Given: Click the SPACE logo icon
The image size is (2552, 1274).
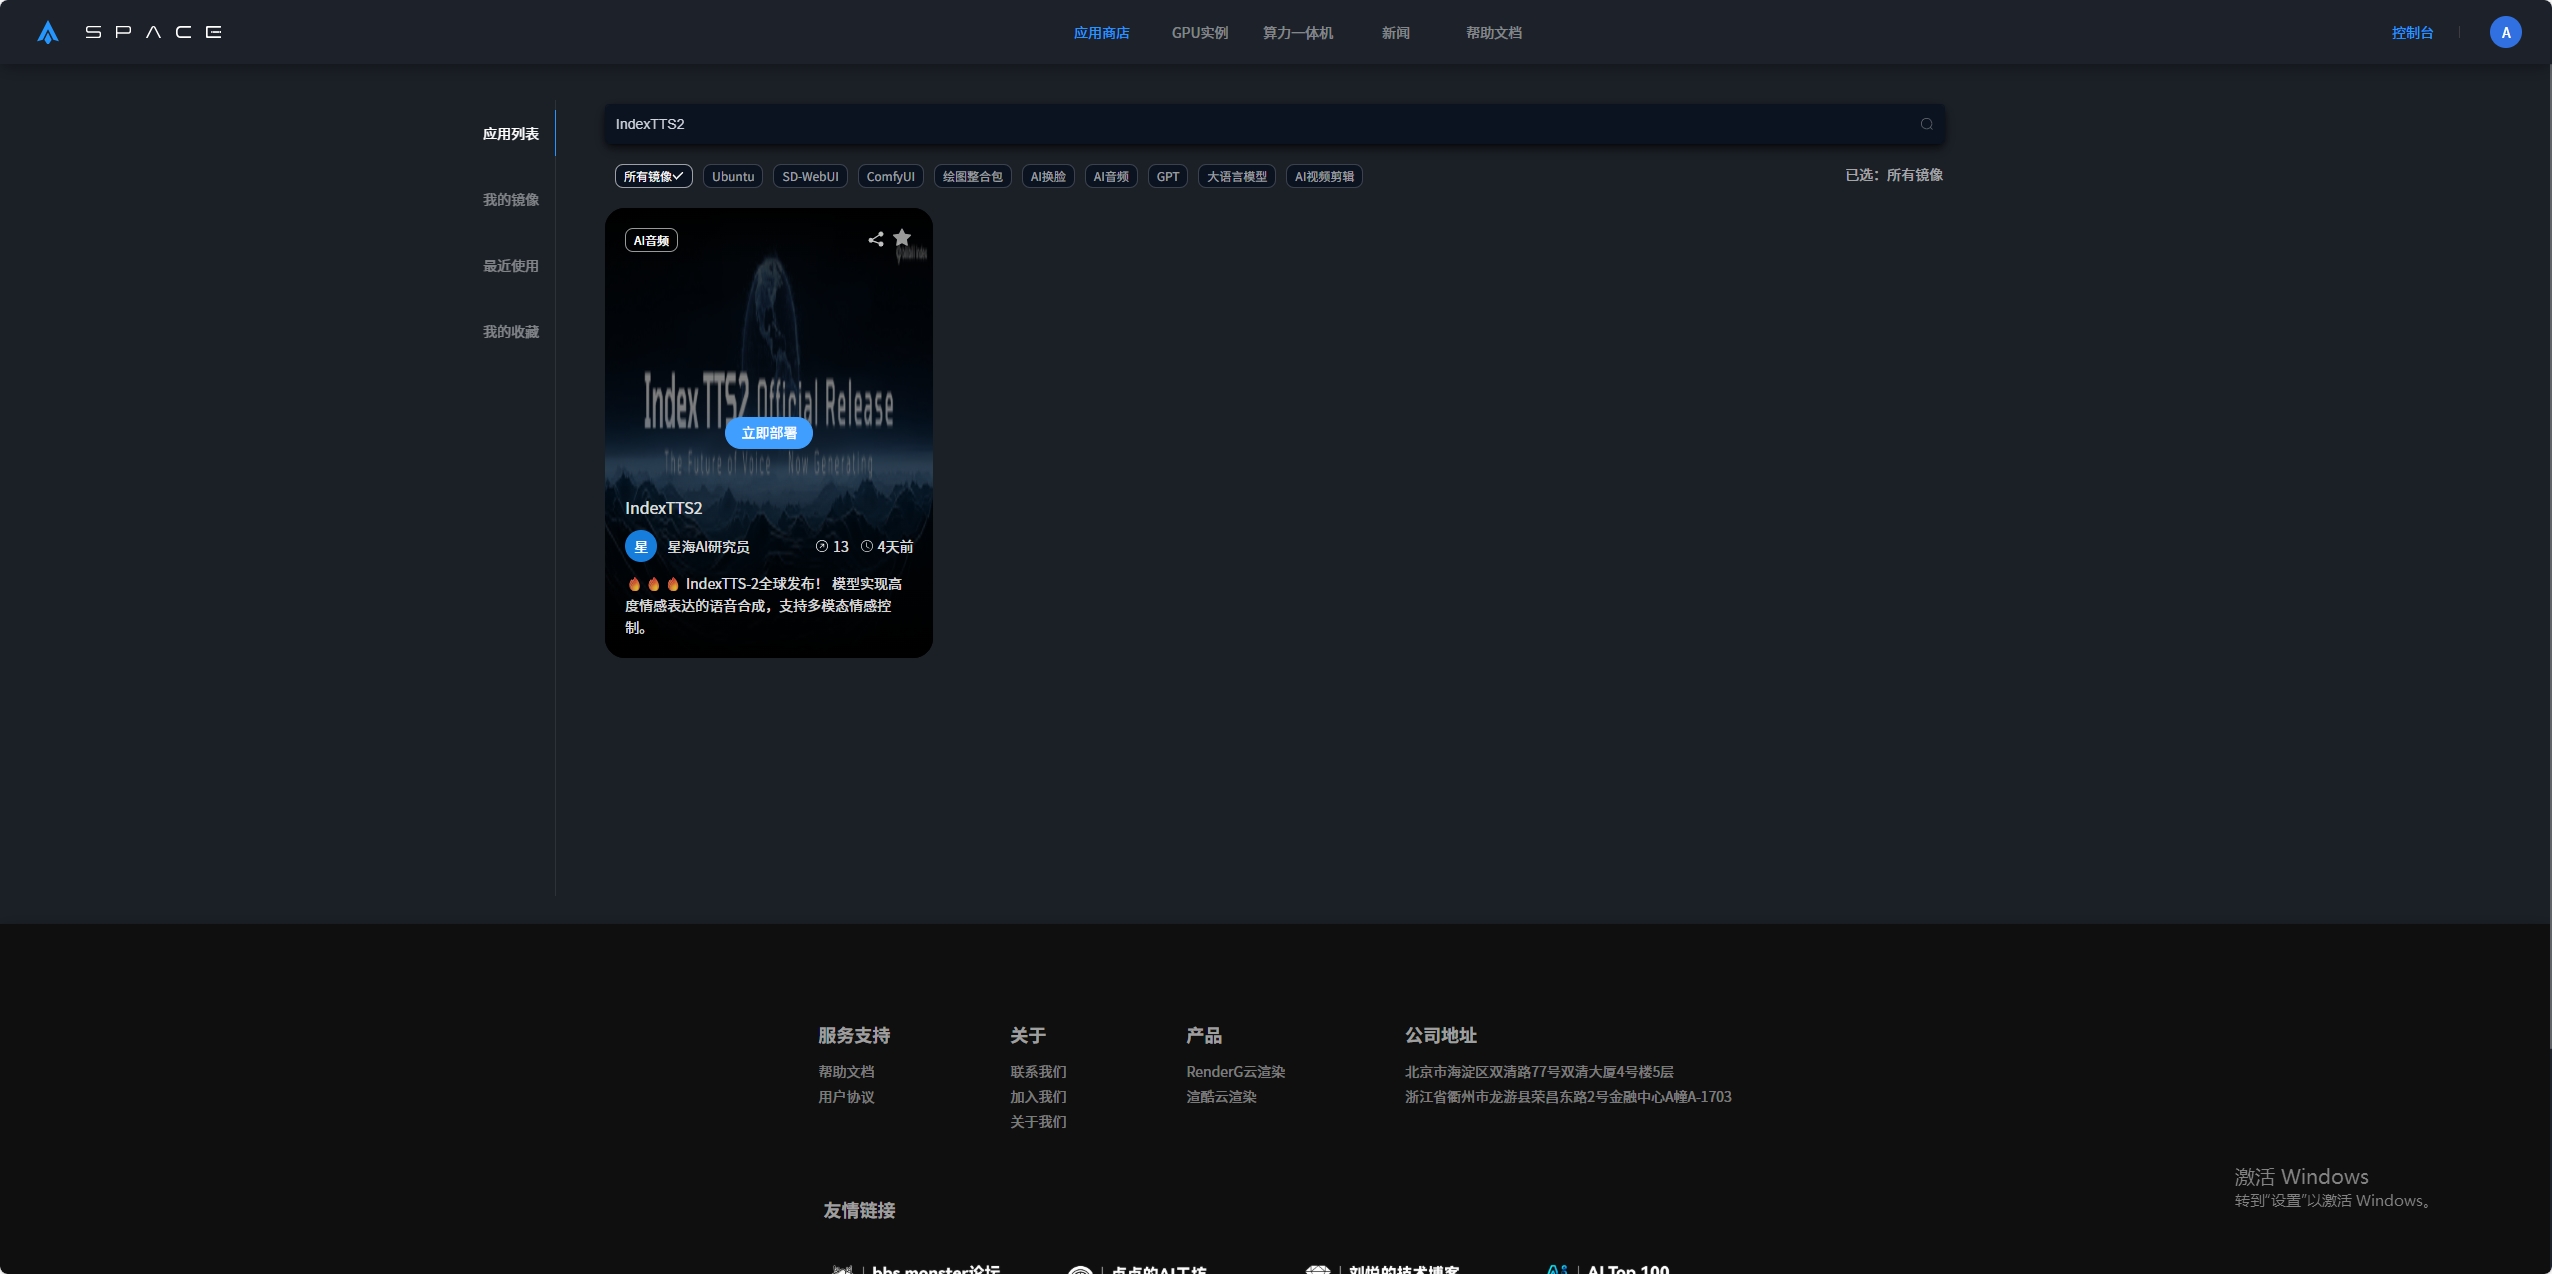Looking at the screenshot, I should (x=48, y=33).
